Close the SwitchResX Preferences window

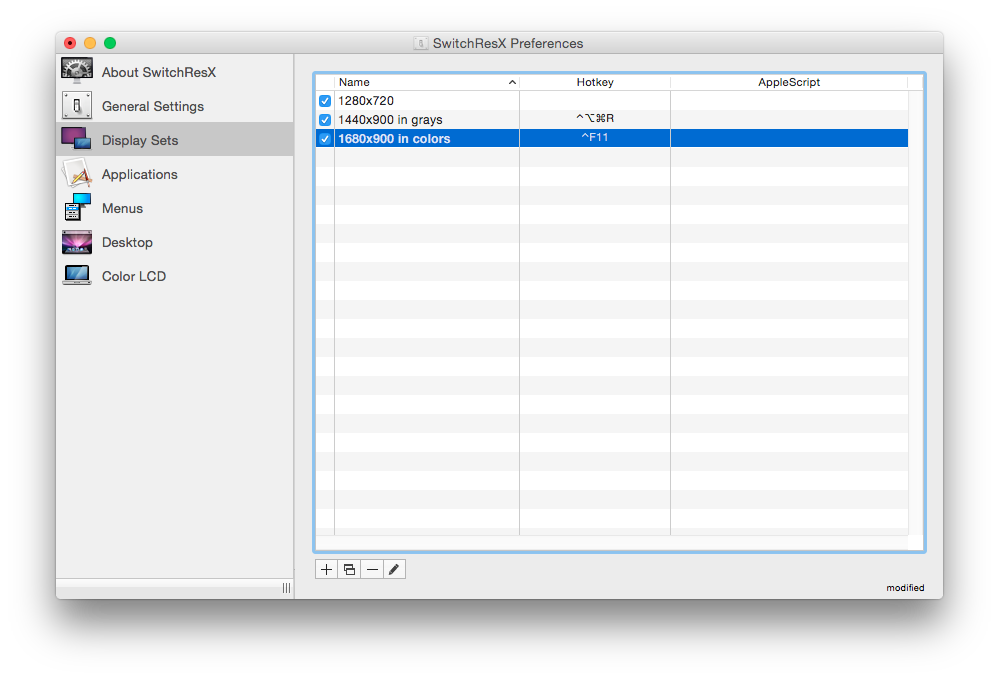tap(70, 43)
